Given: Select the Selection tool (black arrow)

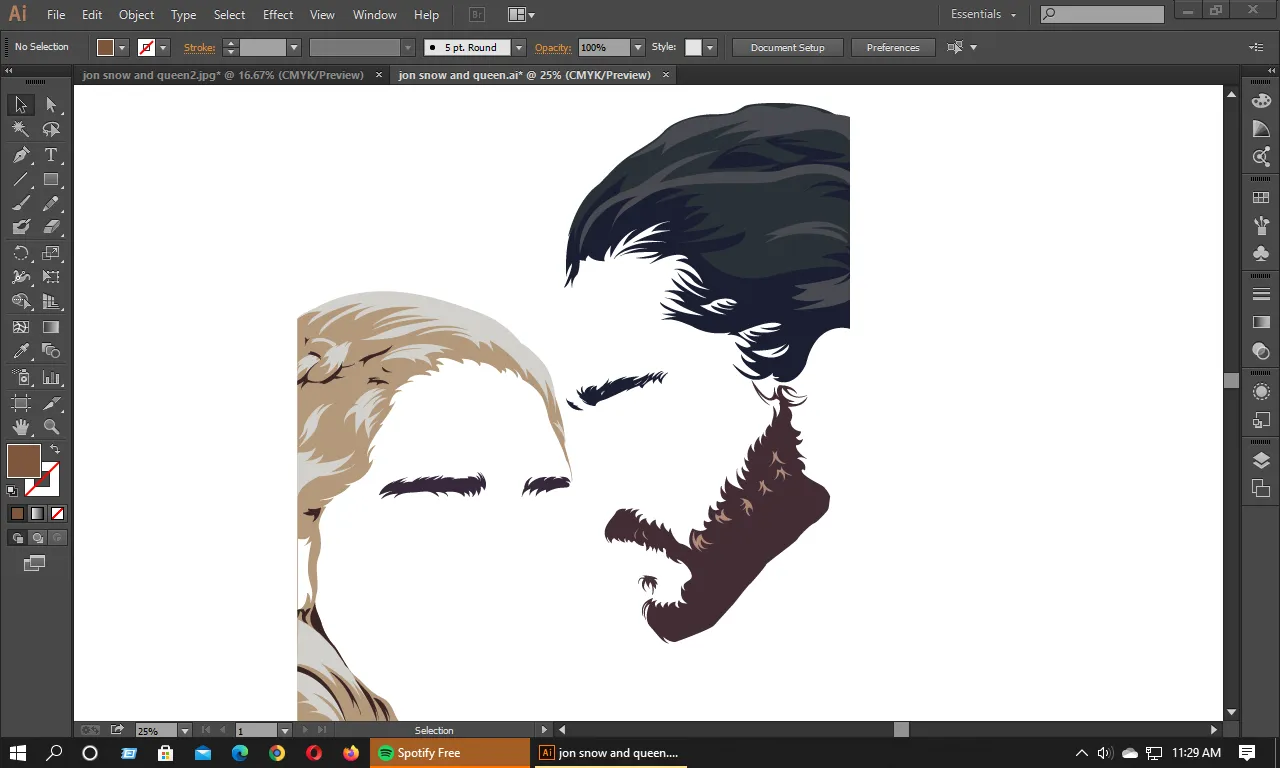Looking at the screenshot, I should click(20, 105).
